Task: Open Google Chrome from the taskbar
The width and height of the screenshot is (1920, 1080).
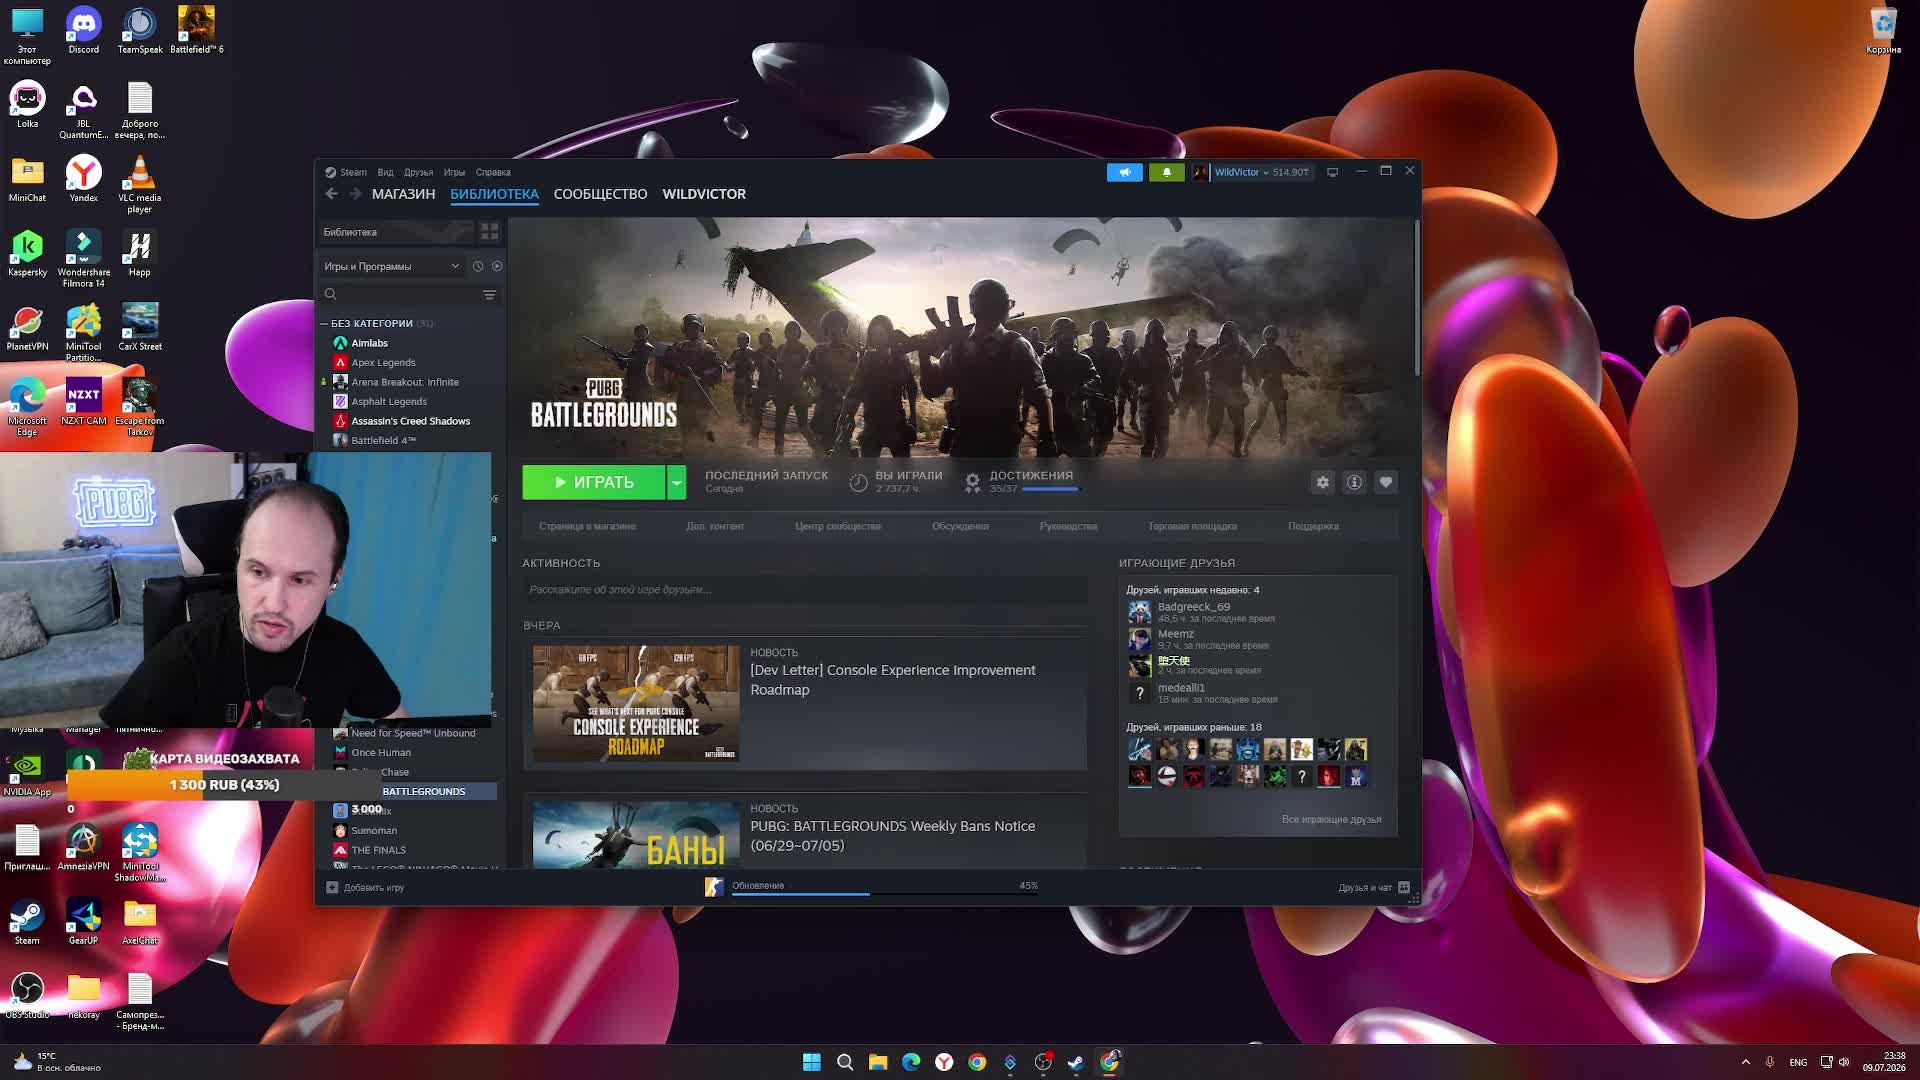Action: [x=977, y=1062]
